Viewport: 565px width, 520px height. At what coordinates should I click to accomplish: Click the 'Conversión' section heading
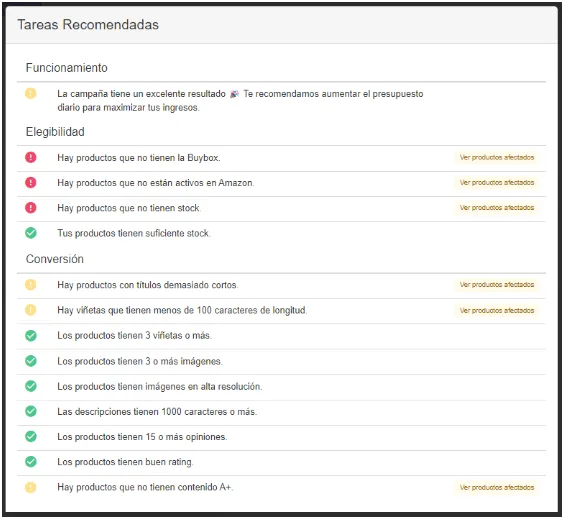[55, 259]
